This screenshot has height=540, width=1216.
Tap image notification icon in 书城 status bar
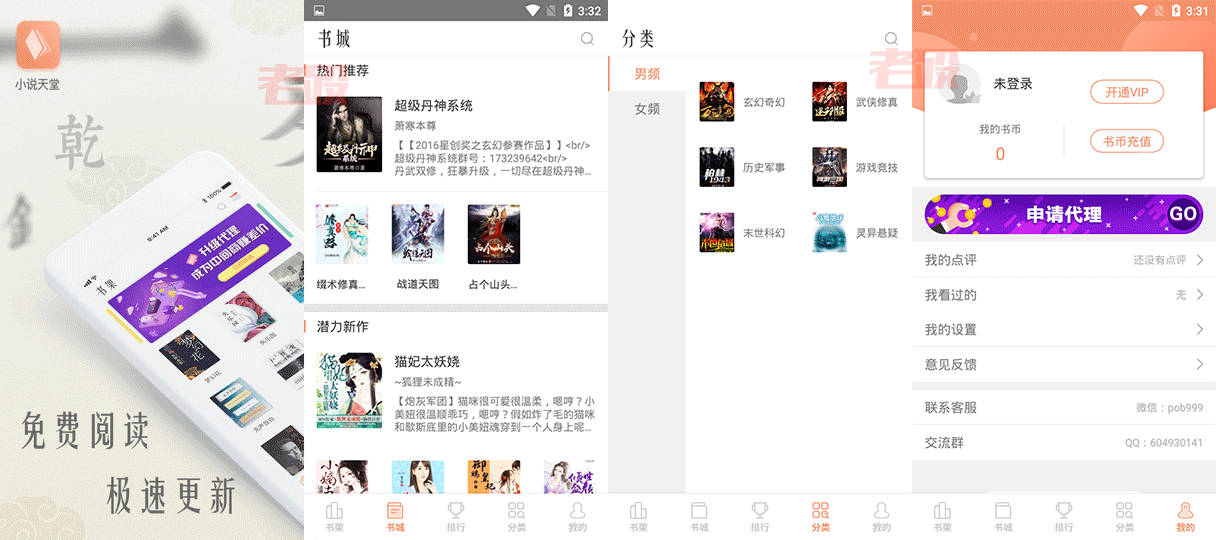(x=319, y=10)
